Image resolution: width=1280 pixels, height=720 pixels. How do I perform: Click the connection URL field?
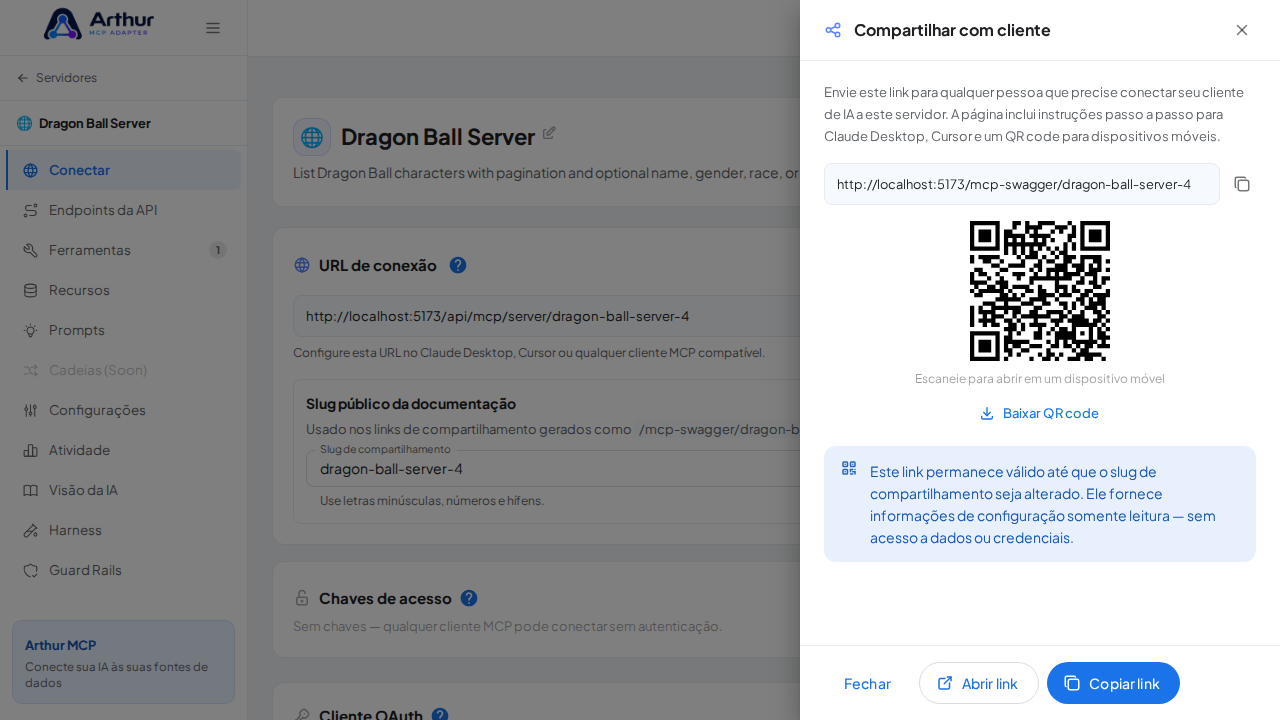click(546, 316)
